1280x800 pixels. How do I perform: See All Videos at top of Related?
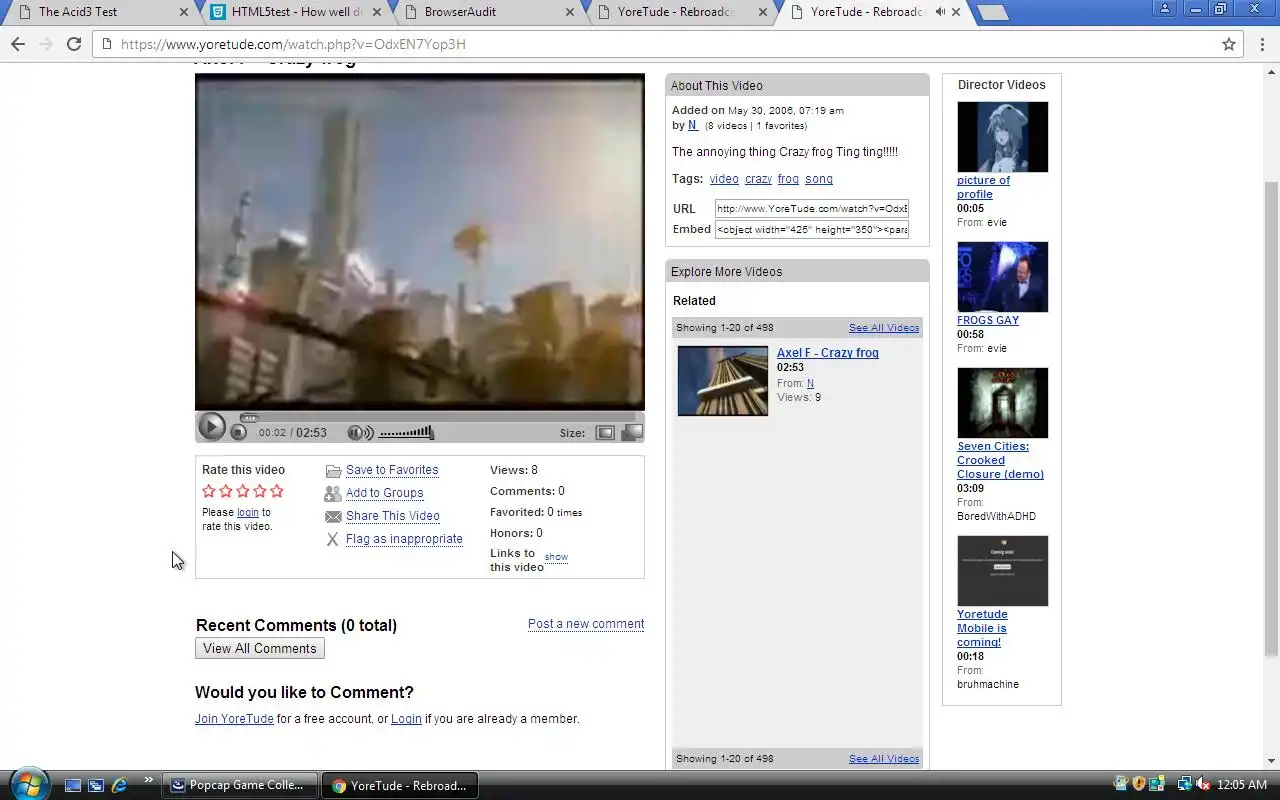[884, 328]
